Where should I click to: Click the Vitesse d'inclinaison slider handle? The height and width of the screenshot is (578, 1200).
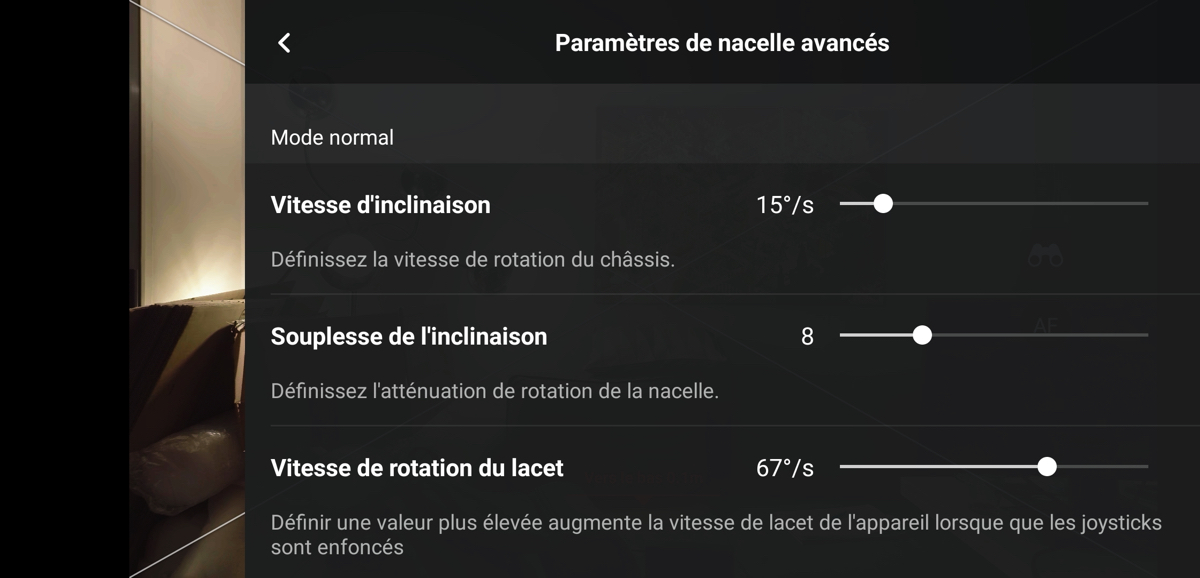882,204
